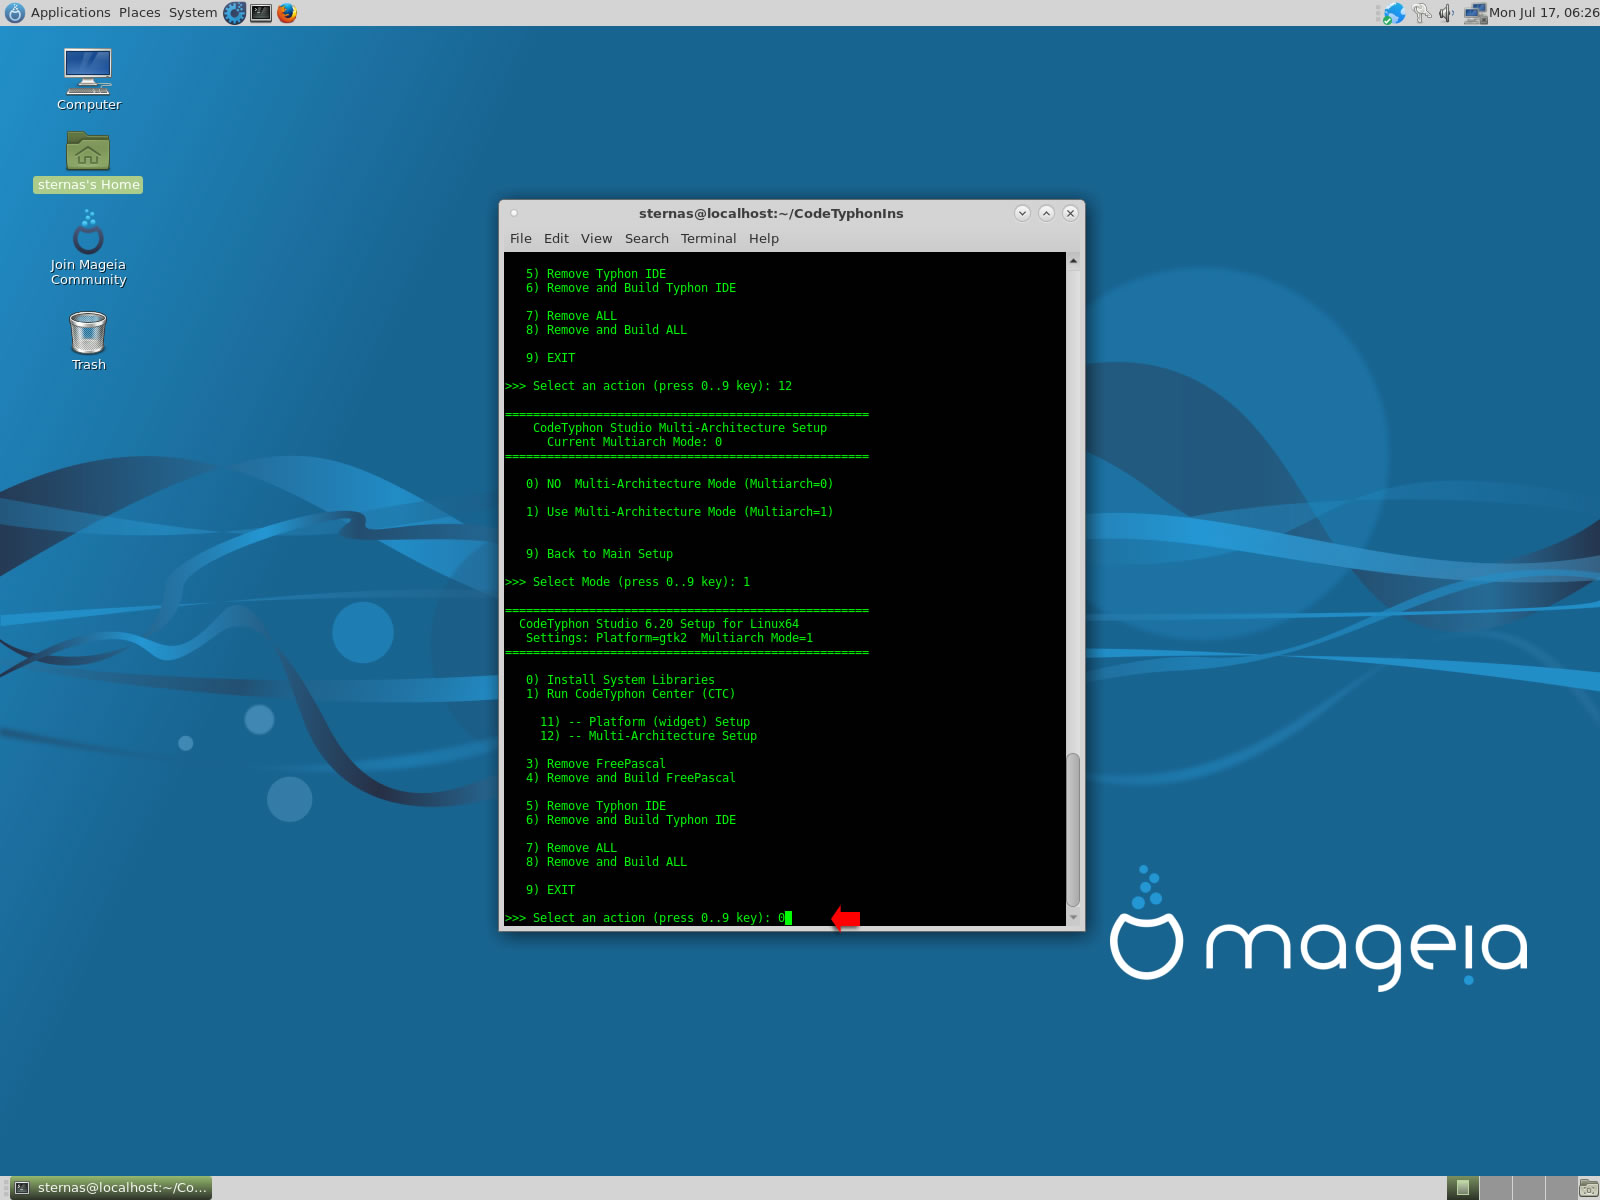
Task: Click lower '12) -- Multi-Architecture Setup' text
Action: point(648,736)
